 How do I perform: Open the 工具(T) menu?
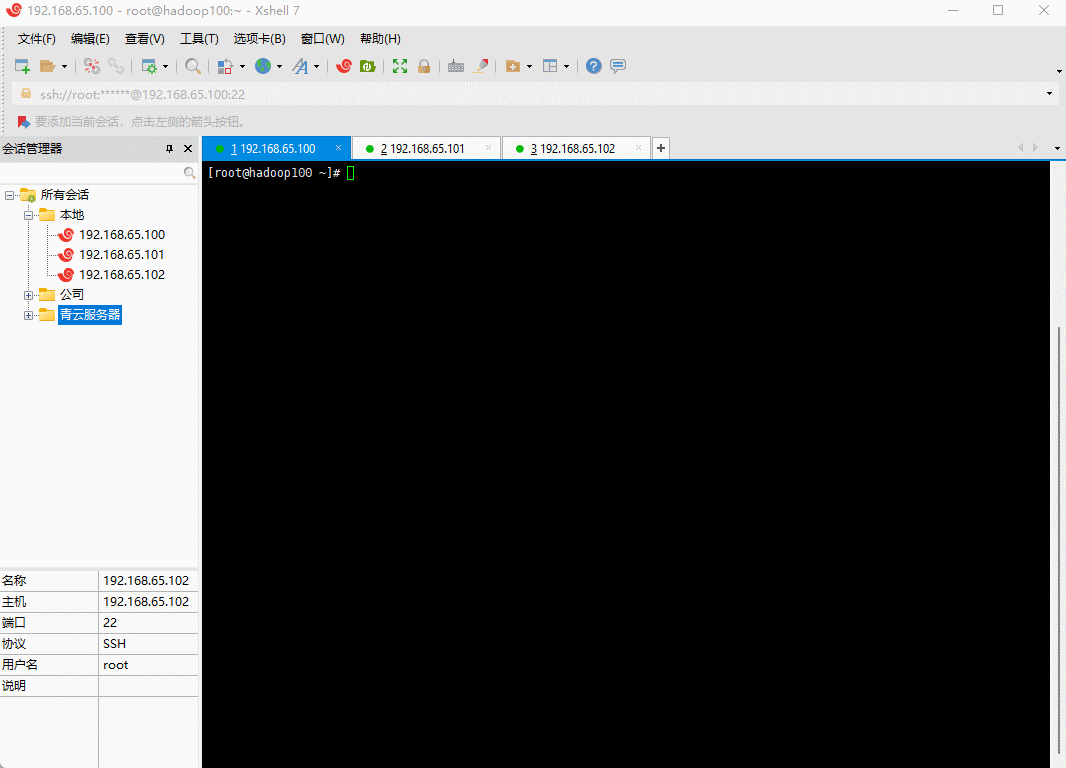point(199,39)
